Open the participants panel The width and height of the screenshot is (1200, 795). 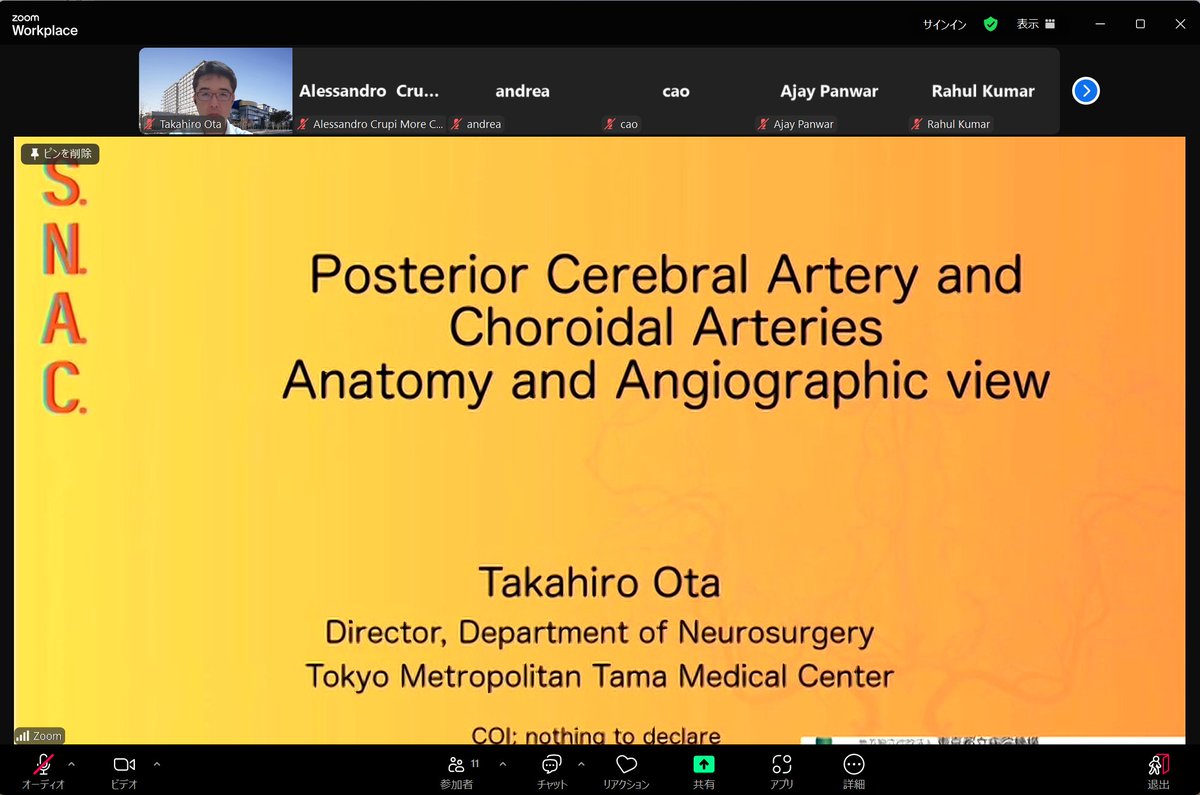pyautogui.click(x=458, y=771)
